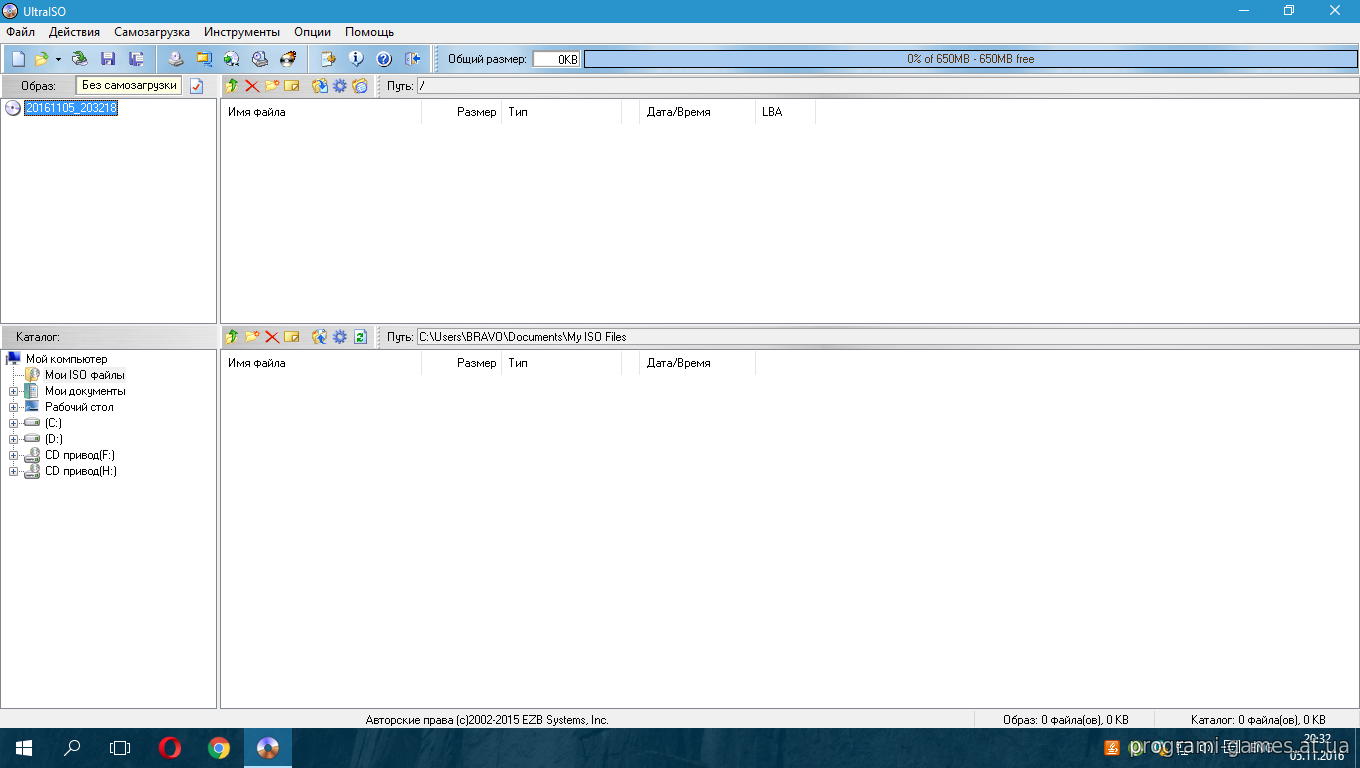Click the Mount to virtual drive icon
Image resolution: width=1360 pixels, height=768 pixels.
tap(260, 59)
